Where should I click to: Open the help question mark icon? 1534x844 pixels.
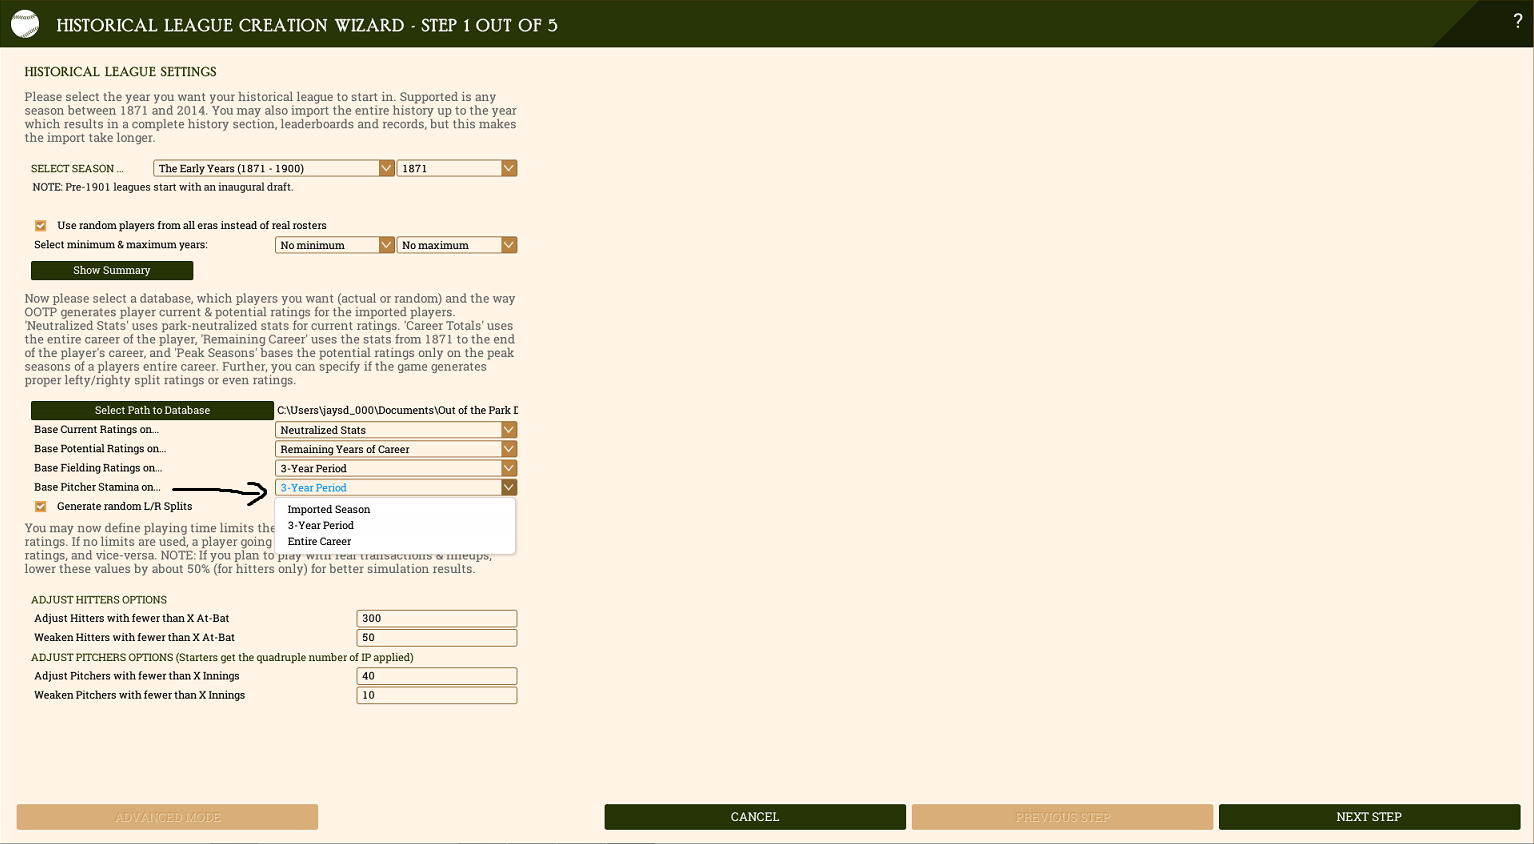click(1518, 19)
